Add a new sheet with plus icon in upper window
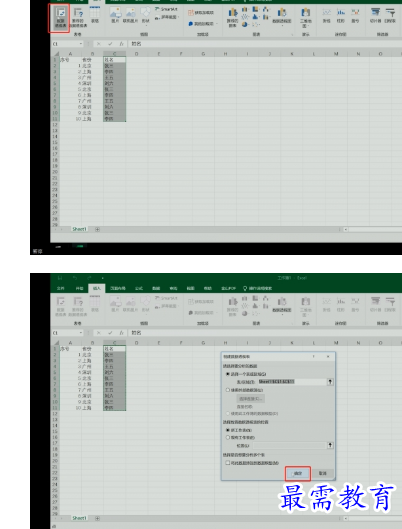 point(97,229)
